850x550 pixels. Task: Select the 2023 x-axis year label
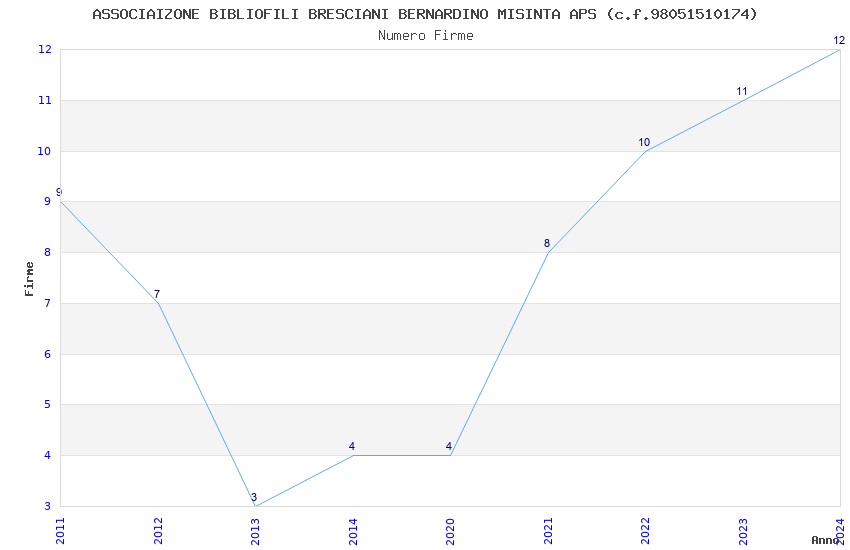pos(743,531)
